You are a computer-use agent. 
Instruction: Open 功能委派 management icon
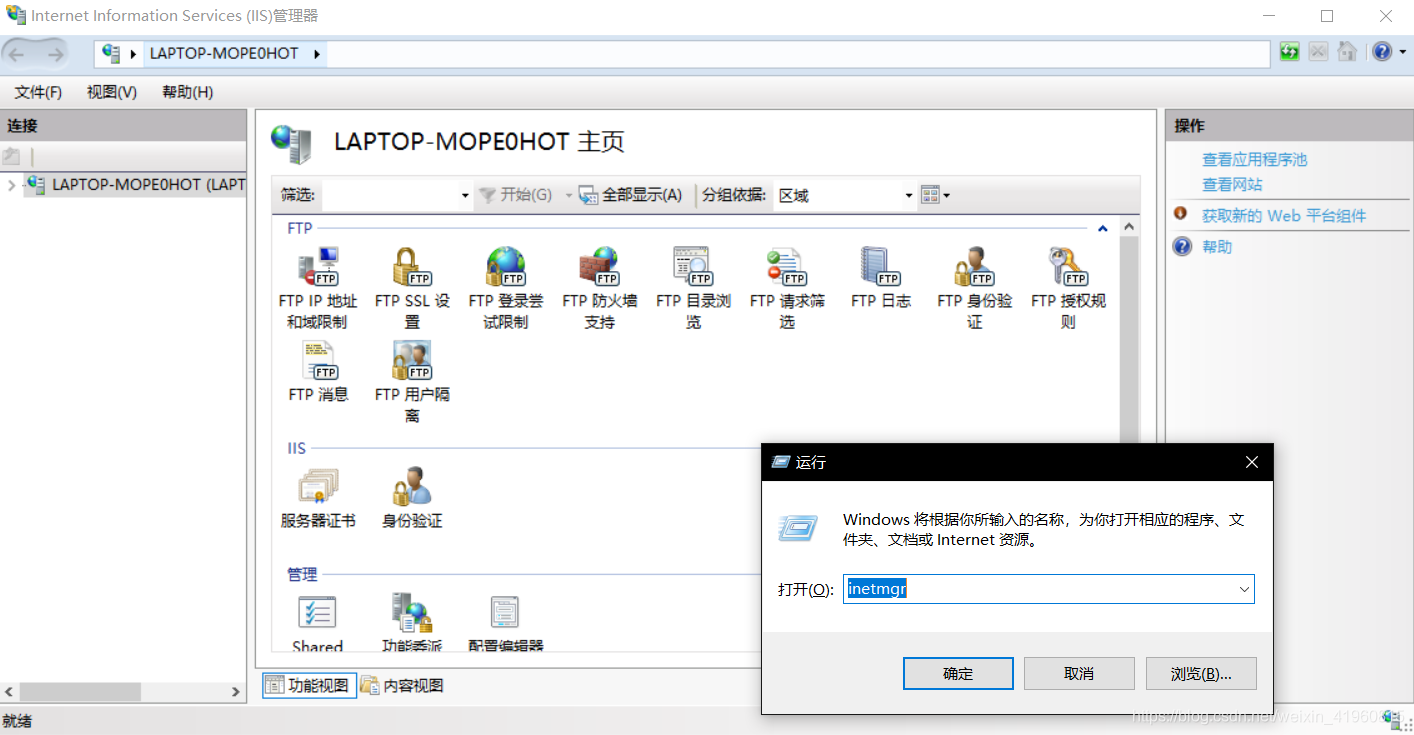coord(412,623)
